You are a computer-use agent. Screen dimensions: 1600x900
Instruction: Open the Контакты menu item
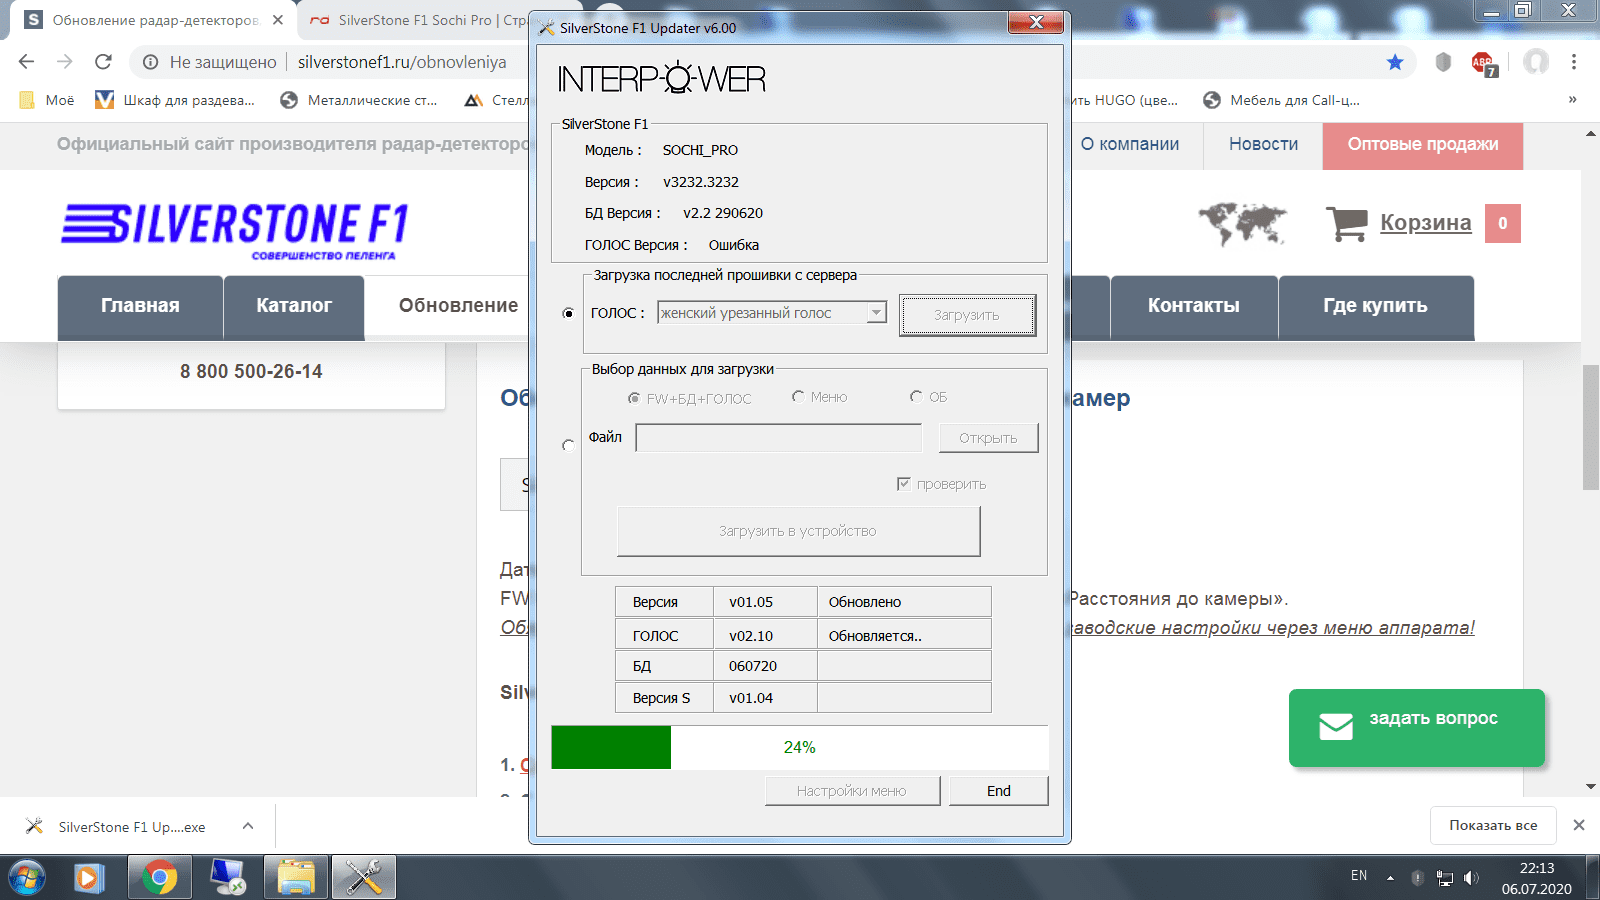[x=1194, y=306]
